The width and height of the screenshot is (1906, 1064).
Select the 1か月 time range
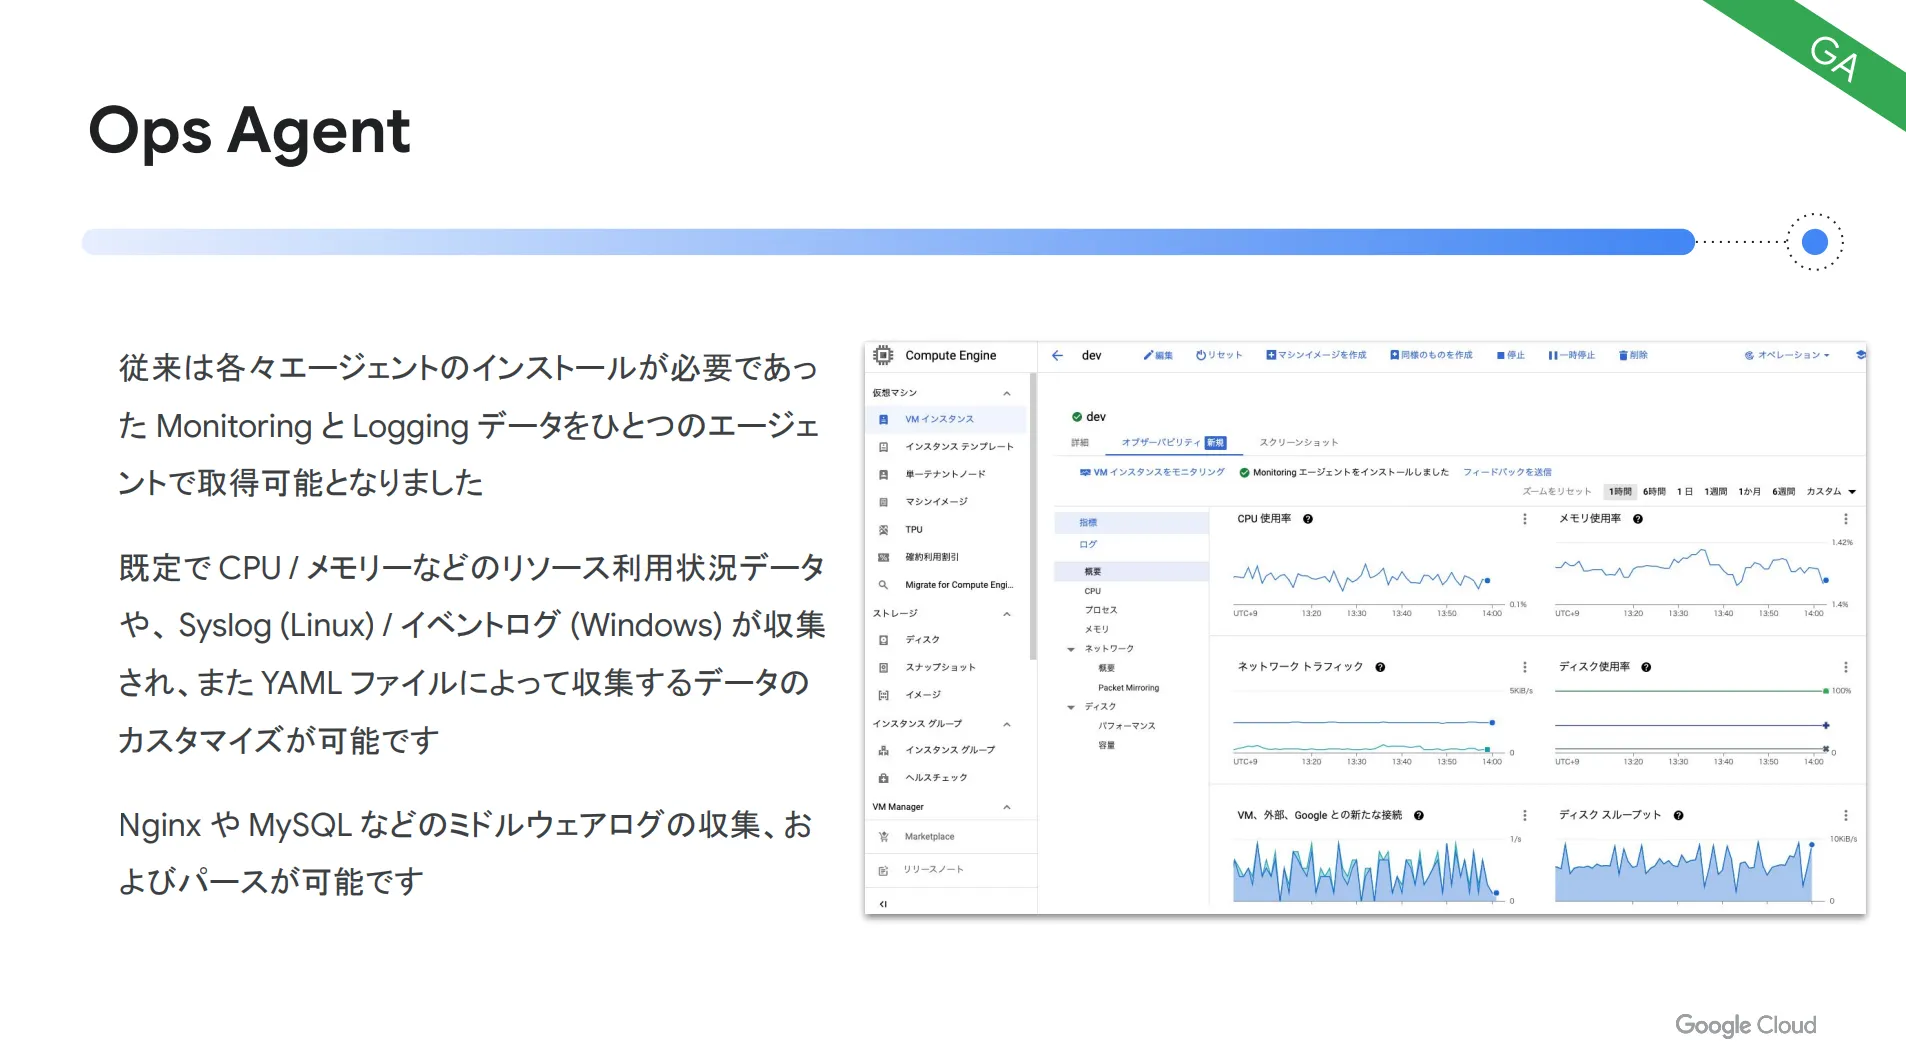pos(1749,492)
